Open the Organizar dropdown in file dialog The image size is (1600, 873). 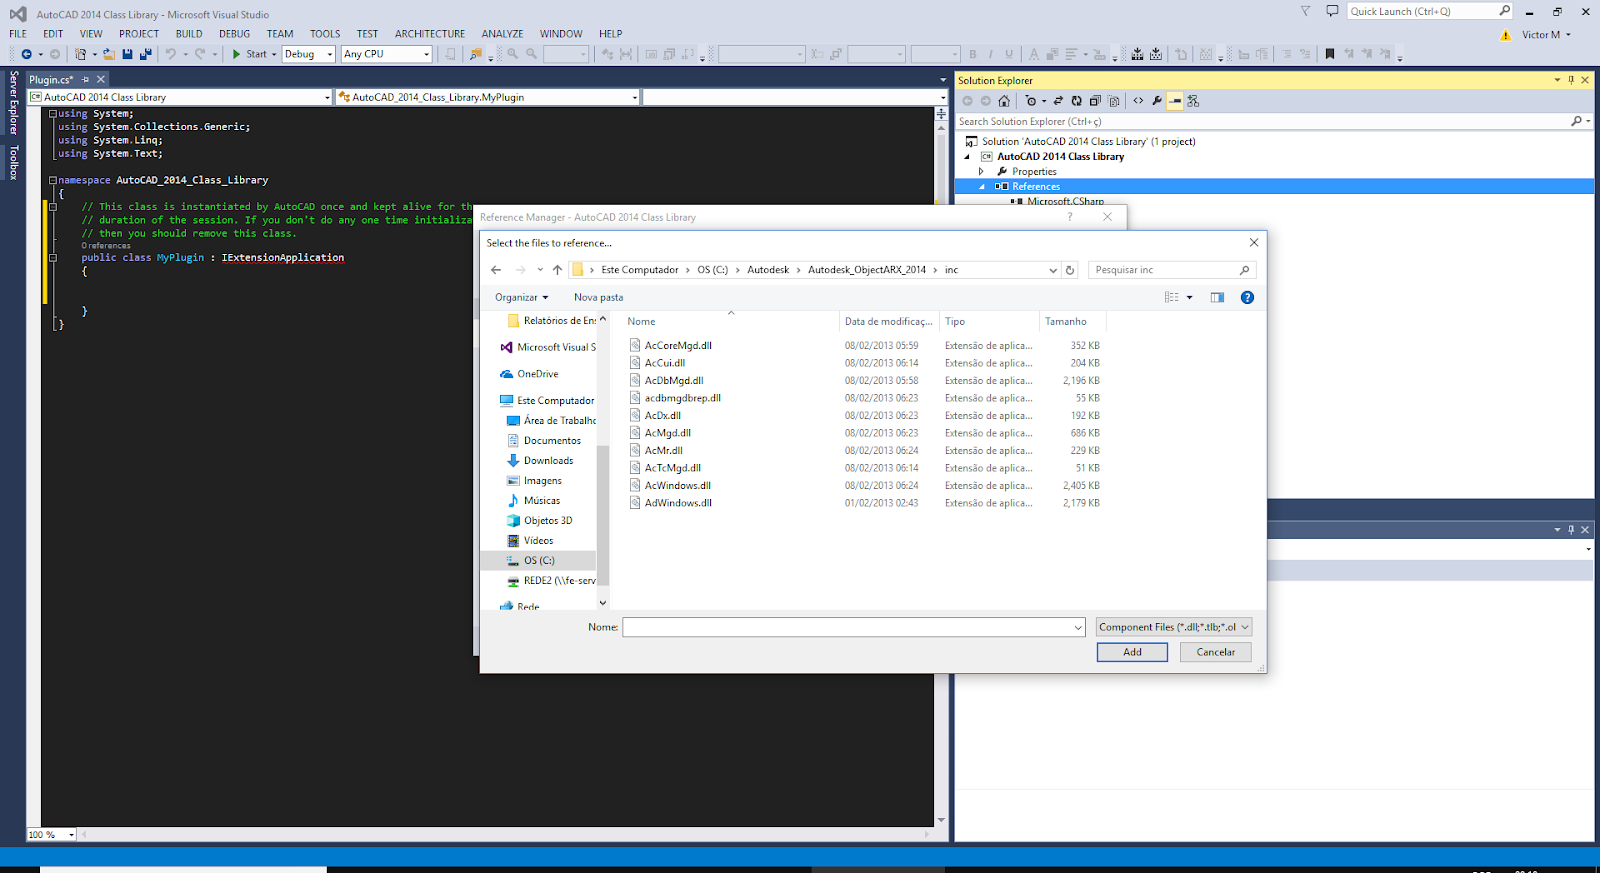click(x=521, y=297)
